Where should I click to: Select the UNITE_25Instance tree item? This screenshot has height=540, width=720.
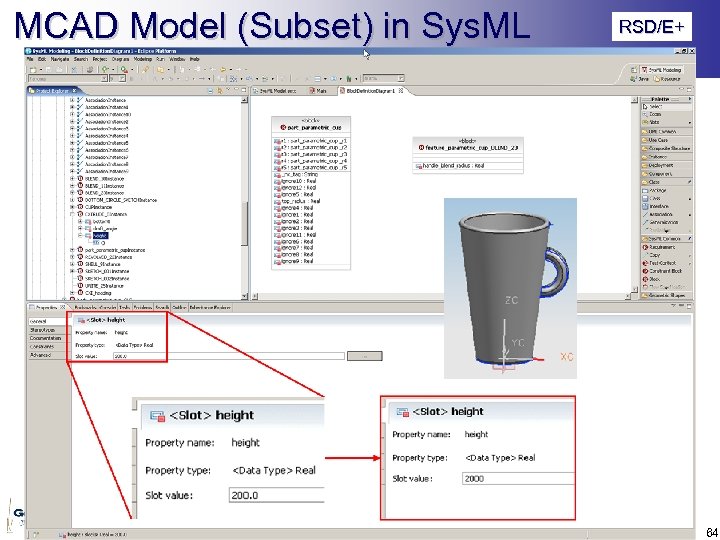pos(102,286)
